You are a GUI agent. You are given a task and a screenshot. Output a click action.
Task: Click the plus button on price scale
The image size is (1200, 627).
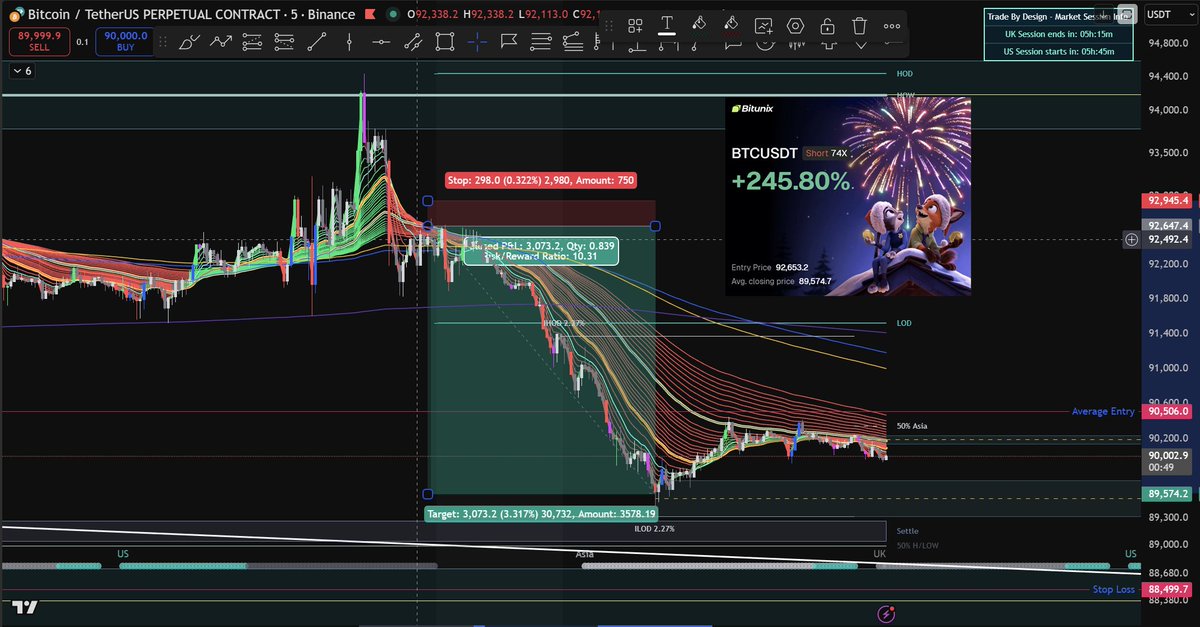(x=1132, y=239)
